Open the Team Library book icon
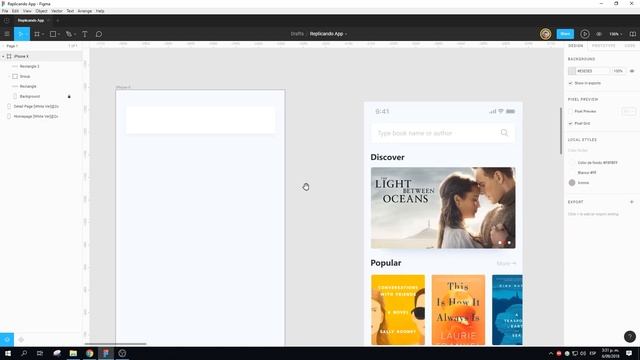This screenshot has height=360, width=640. click(632, 34)
